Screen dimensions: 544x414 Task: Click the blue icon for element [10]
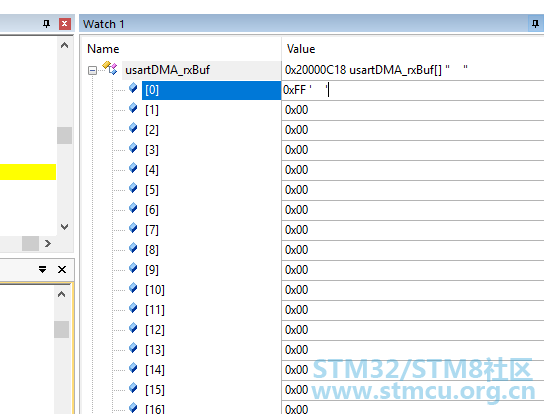coord(133,288)
